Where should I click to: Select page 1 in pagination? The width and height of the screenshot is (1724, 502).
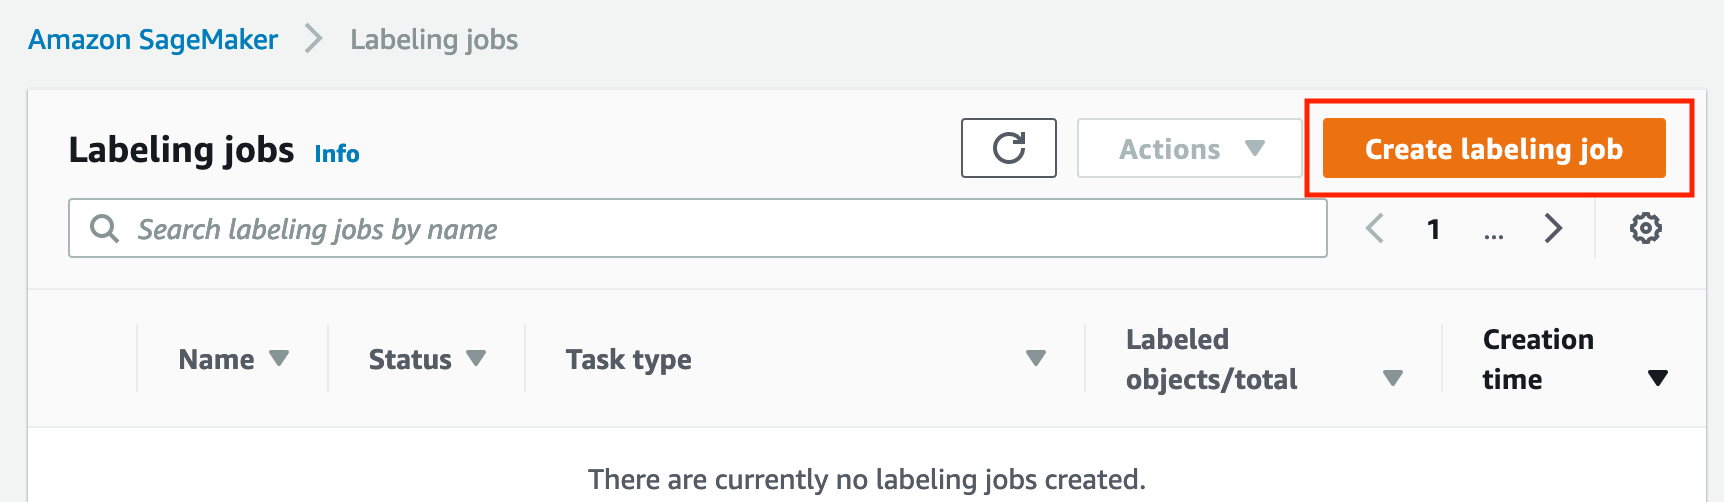[x=1434, y=229]
